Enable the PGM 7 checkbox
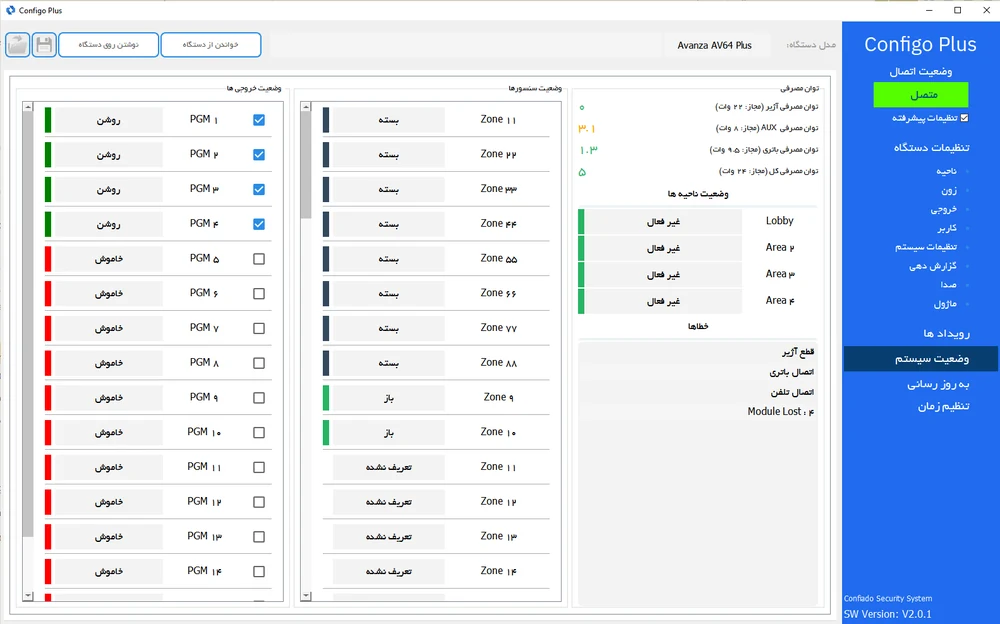This screenshot has width=1000, height=624. 259,329
